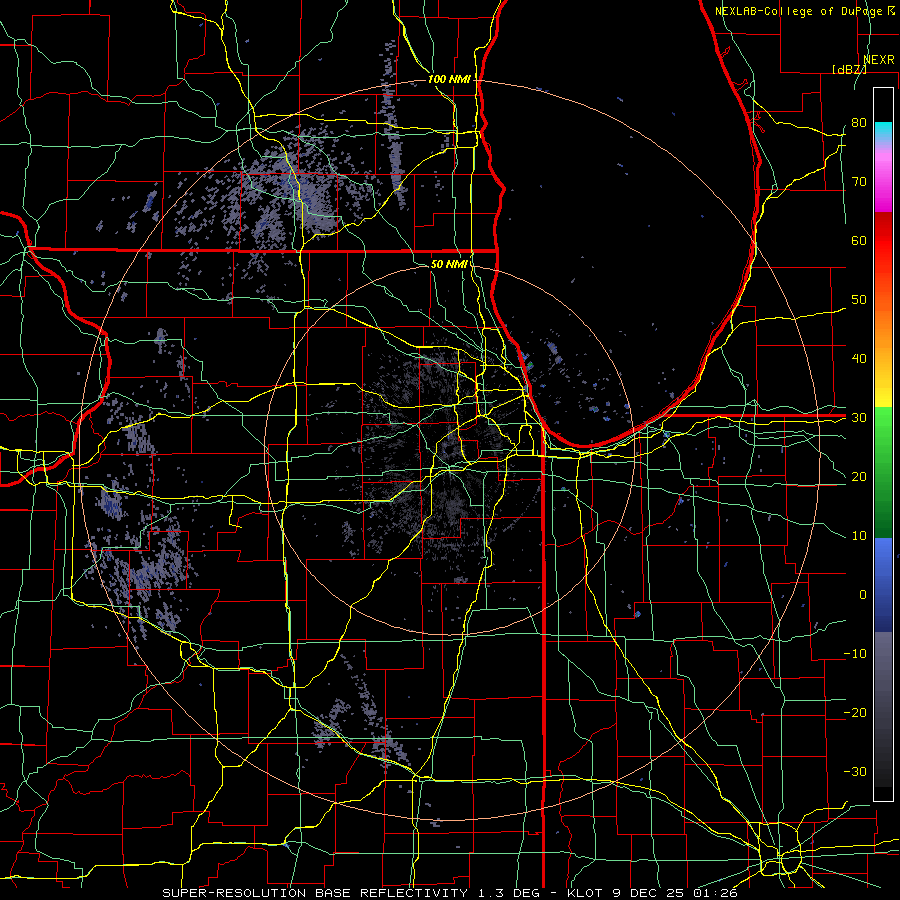Select the -10 dBZ scale label
This screenshot has height=900, width=900.
click(855, 654)
